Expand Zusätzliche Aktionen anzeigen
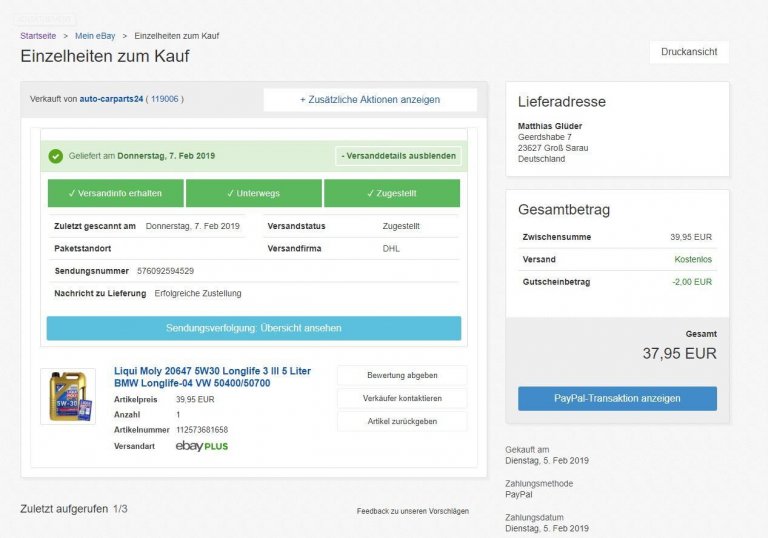 click(370, 99)
